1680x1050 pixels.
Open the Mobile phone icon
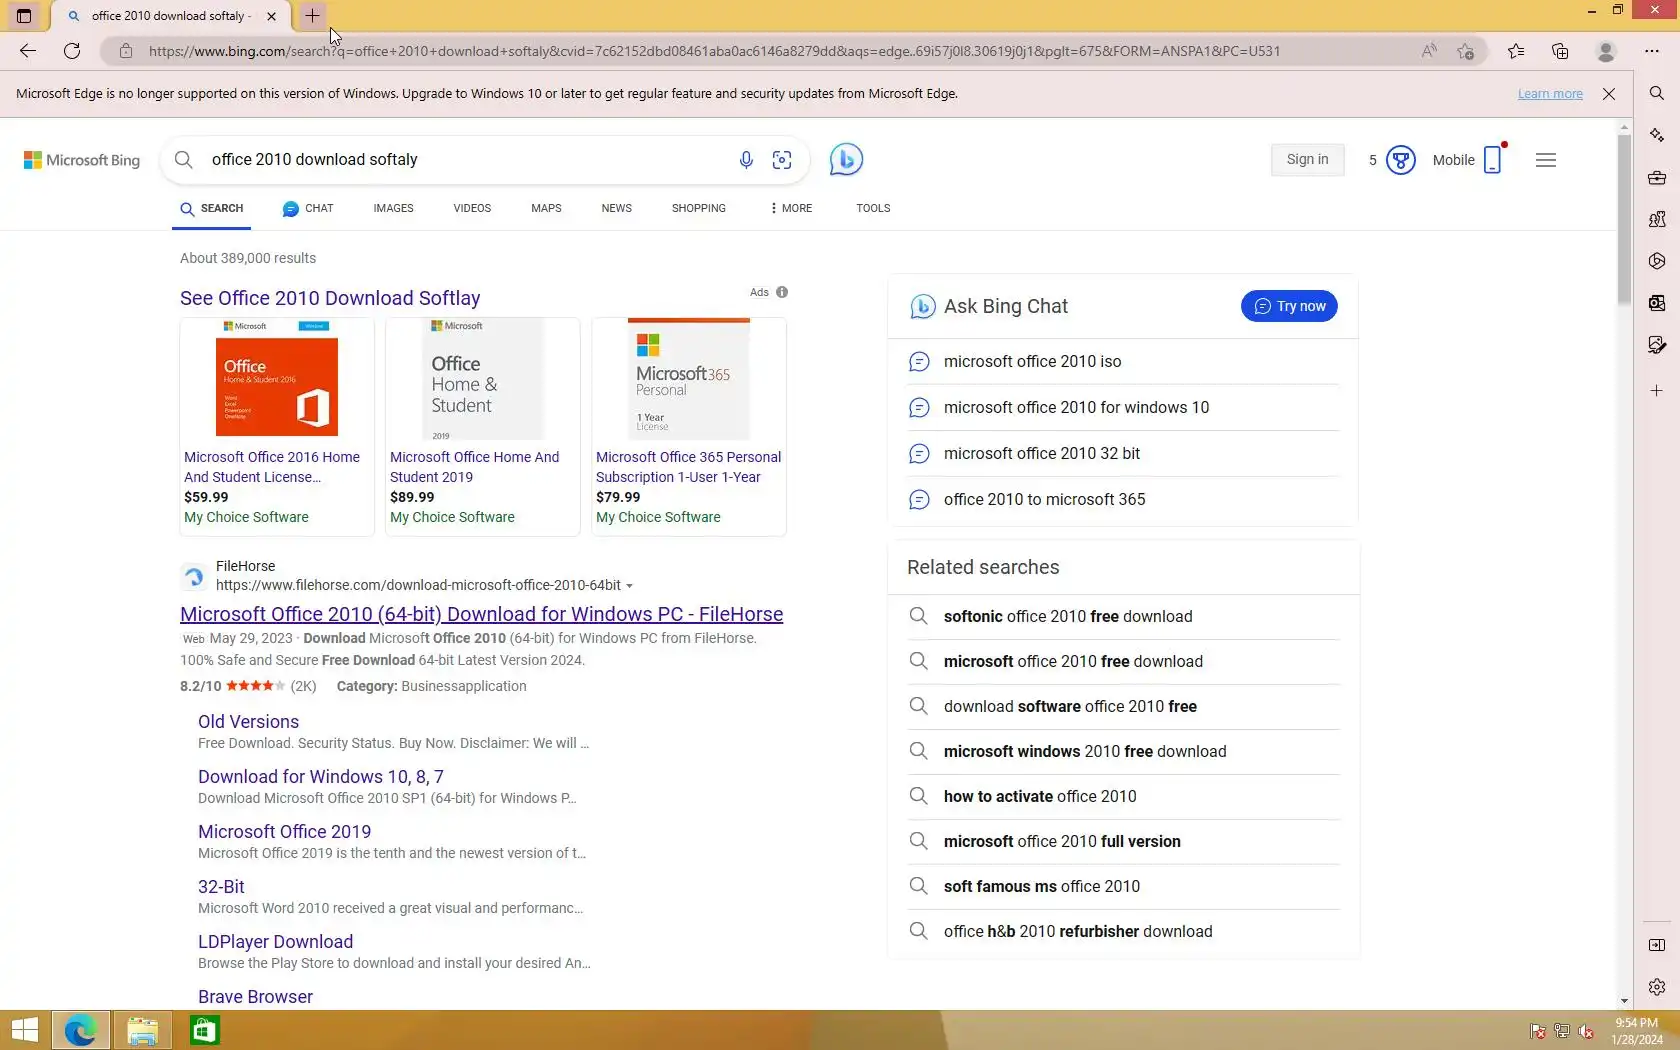(1492, 160)
